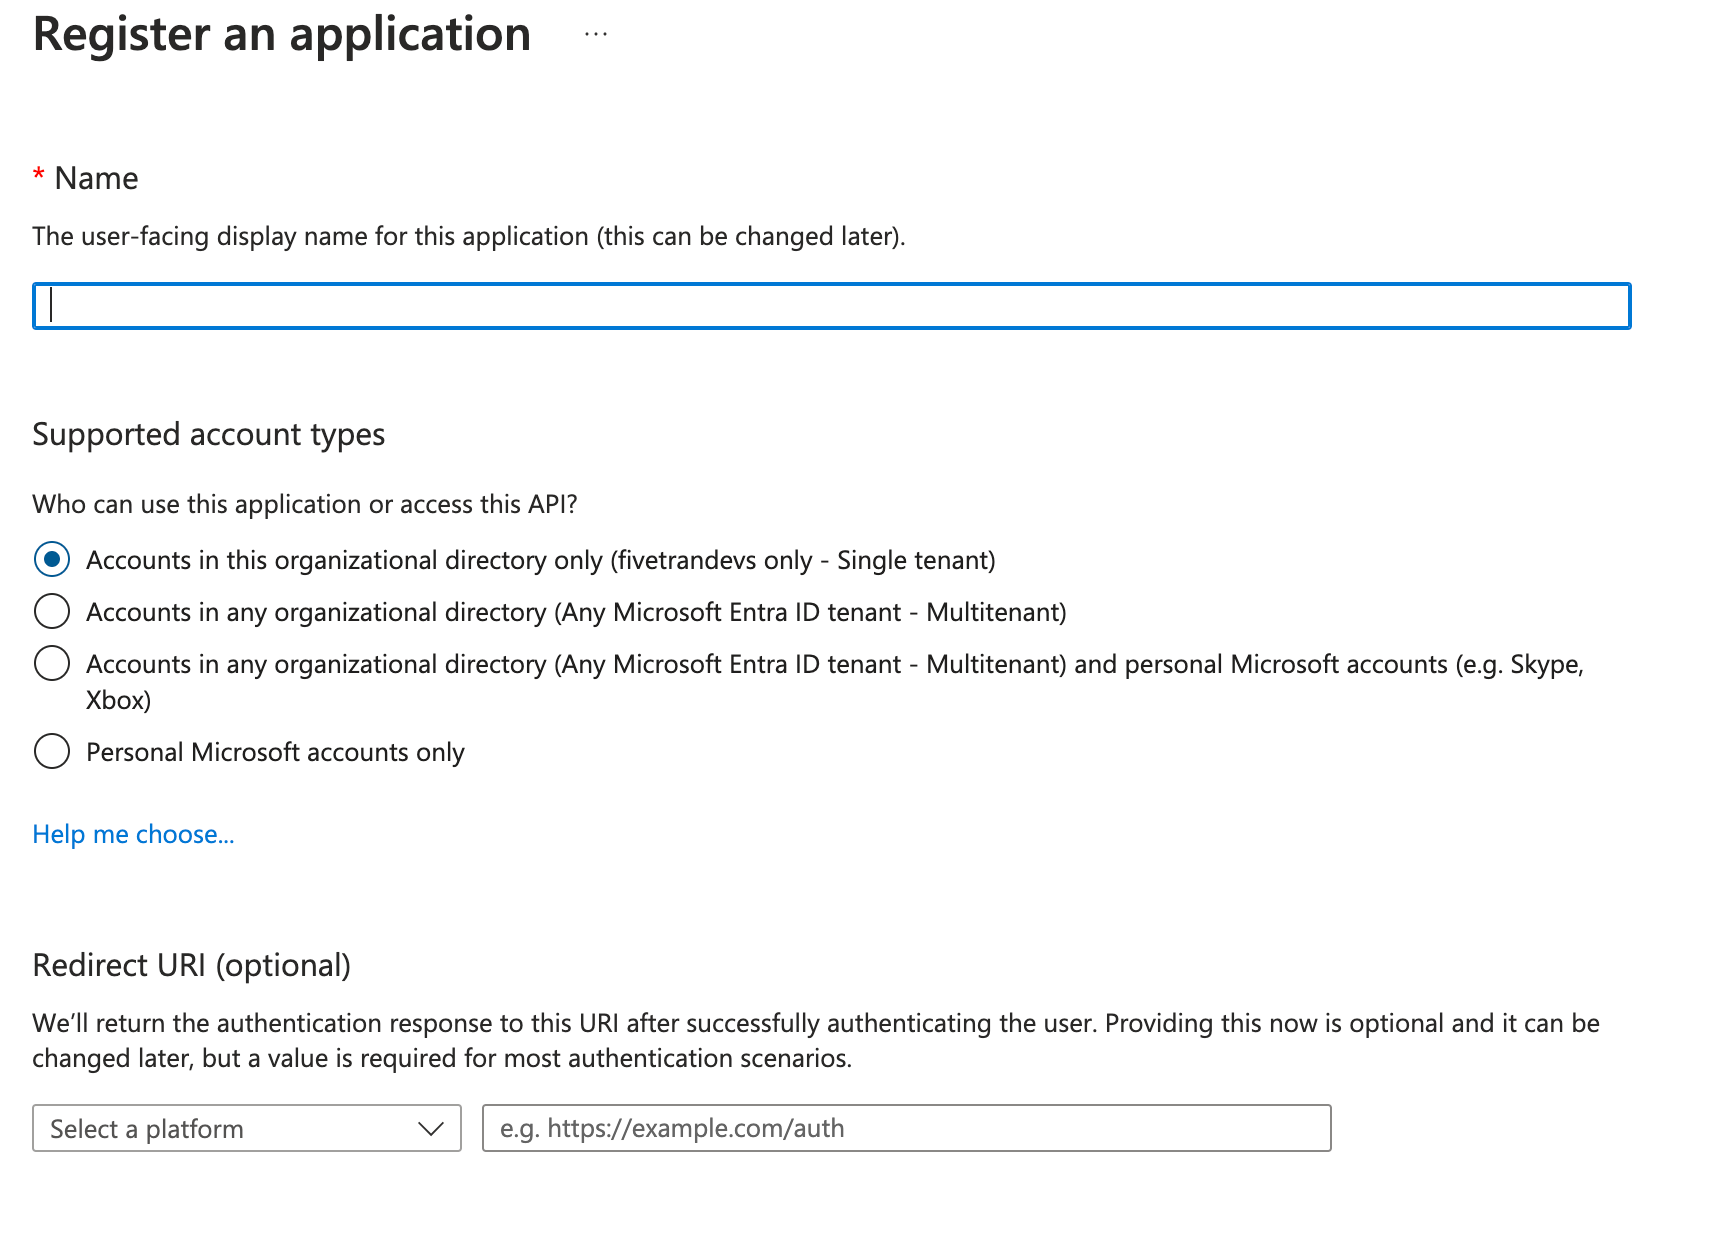This screenshot has width=1710, height=1236.
Task: Click the authentication response description paragraph
Action: point(816,1041)
